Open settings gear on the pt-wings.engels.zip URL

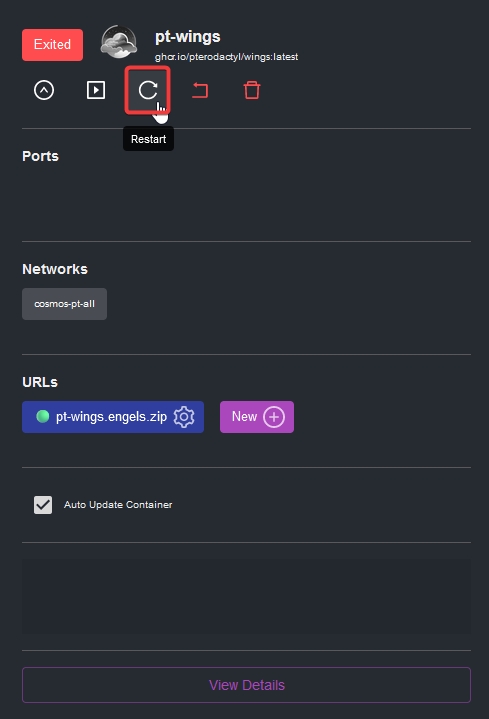(184, 417)
